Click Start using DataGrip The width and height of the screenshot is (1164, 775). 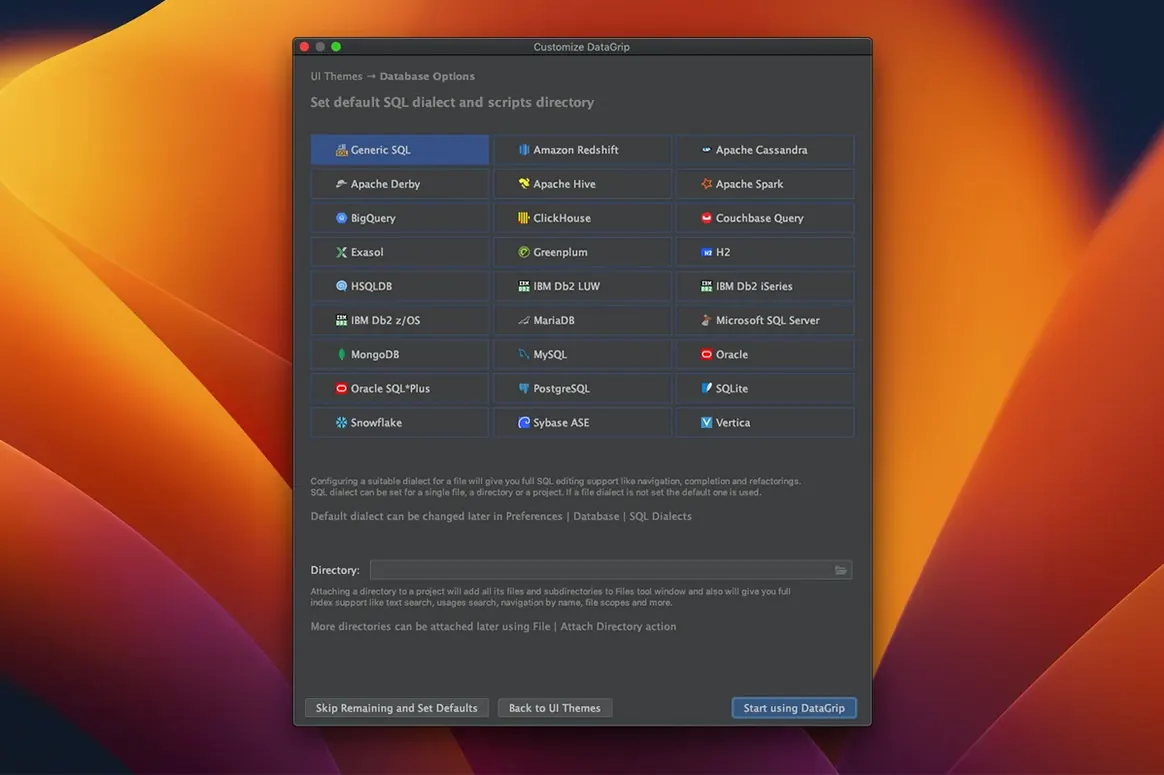(x=794, y=708)
